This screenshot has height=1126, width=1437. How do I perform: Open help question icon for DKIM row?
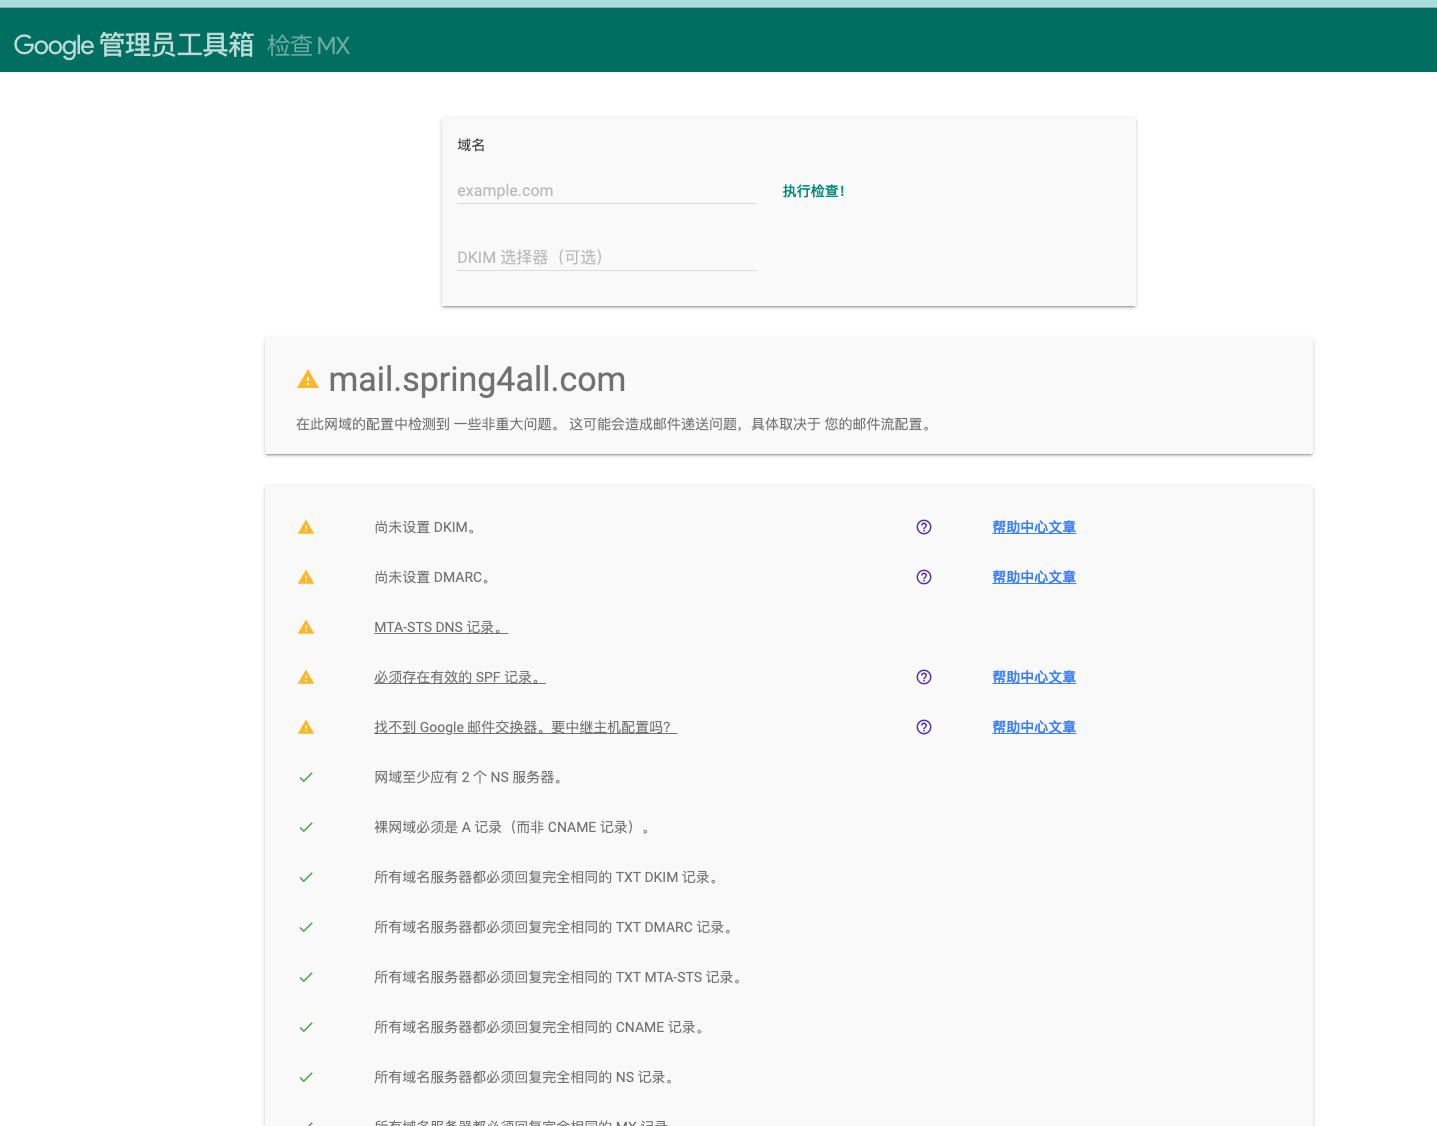coord(924,527)
